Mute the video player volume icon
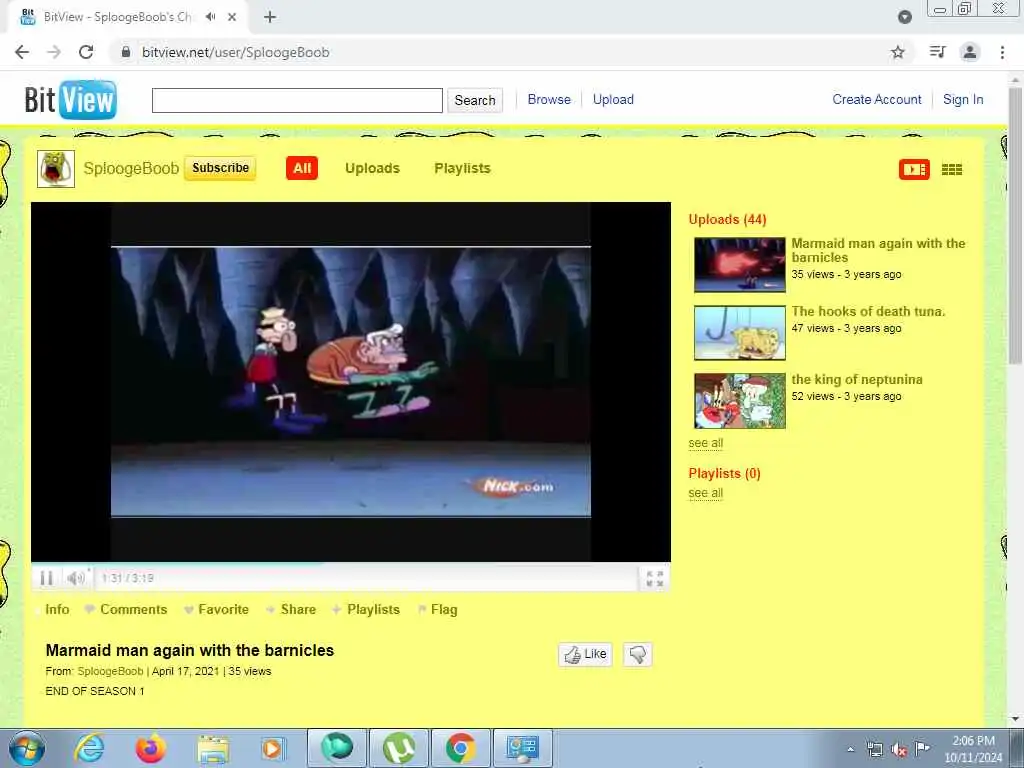The height and width of the screenshot is (768, 1024). pos(76,578)
